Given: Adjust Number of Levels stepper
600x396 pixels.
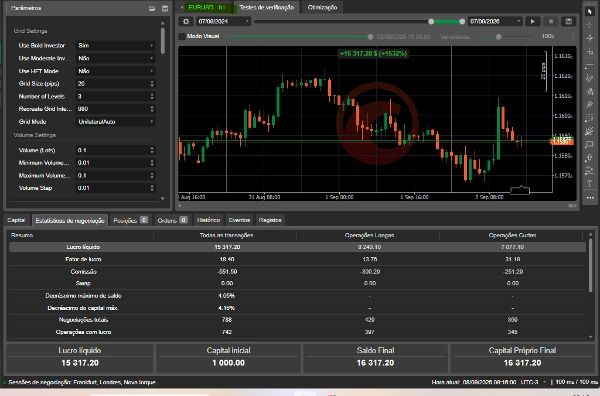Looking at the screenshot, I should 152,96.
